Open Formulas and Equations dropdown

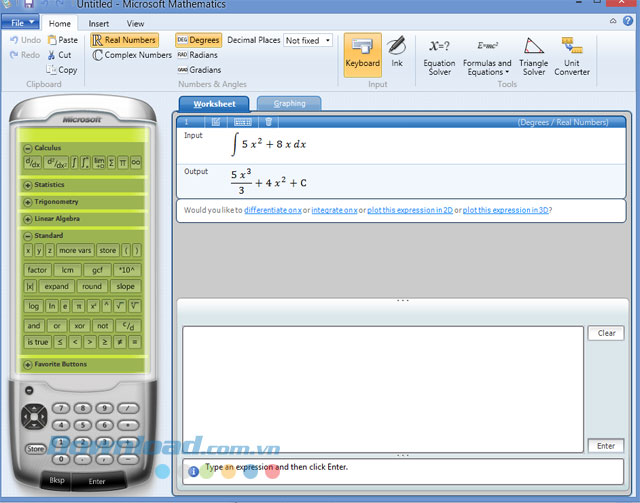click(x=487, y=56)
